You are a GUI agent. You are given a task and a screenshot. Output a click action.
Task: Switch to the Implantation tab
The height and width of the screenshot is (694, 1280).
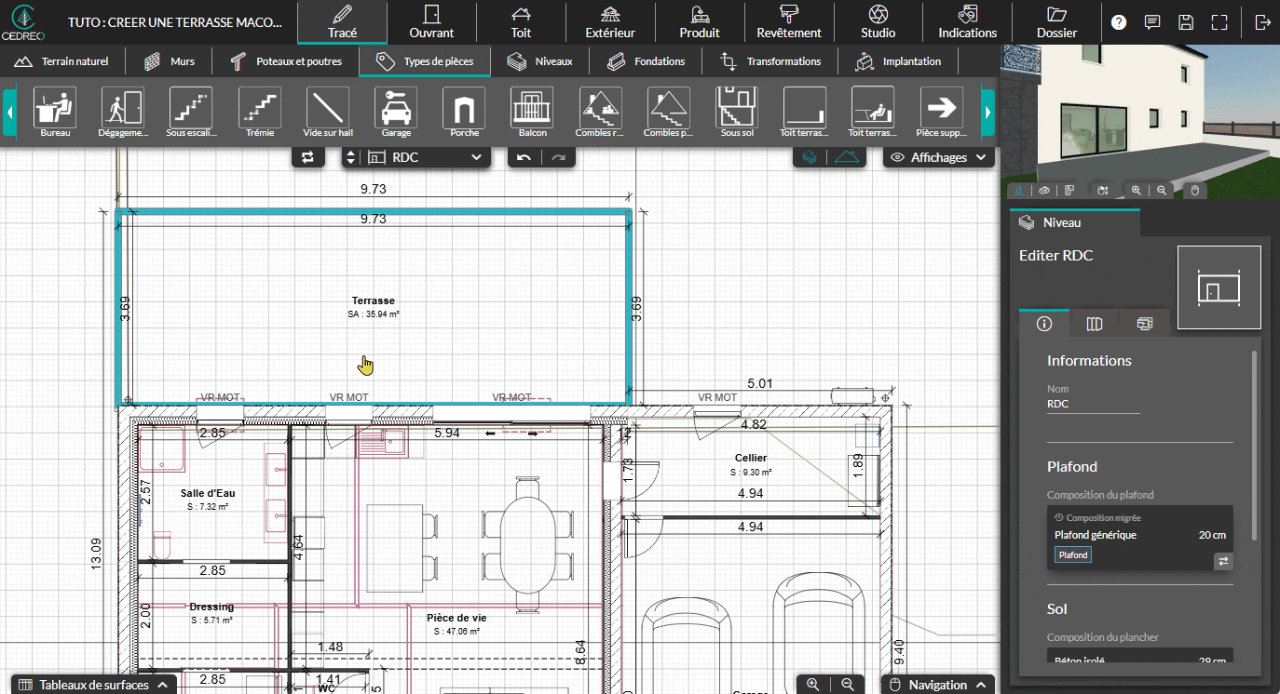pyautogui.click(x=898, y=61)
